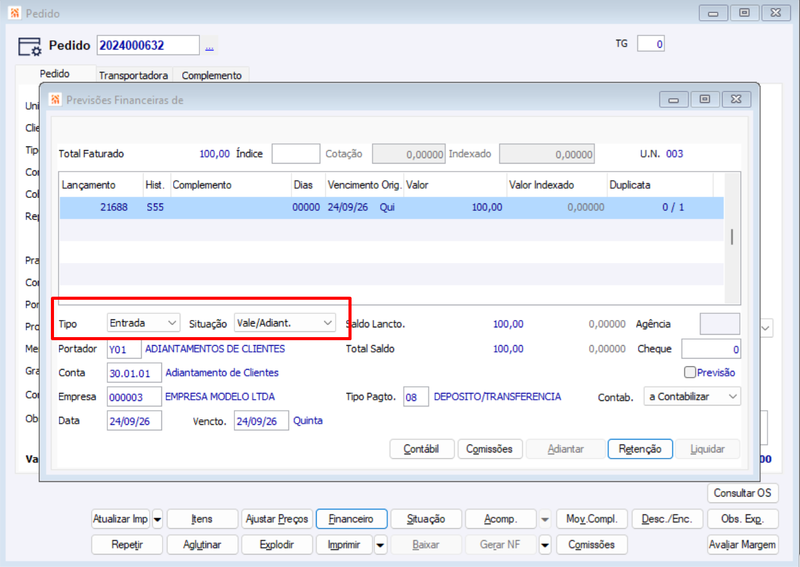Click the DEPOSITO/TRANSFERENCIA payment type text

pyautogui.click(x=497, y=397)
